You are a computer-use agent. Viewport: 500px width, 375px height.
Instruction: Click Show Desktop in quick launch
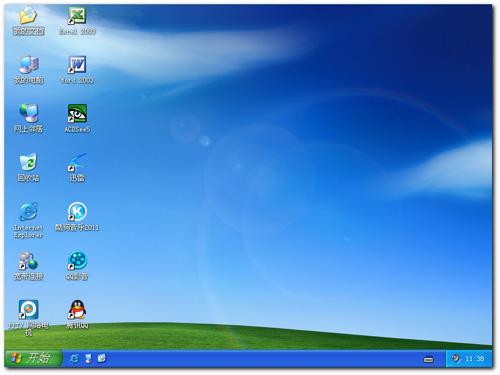(x=88, y=359)
